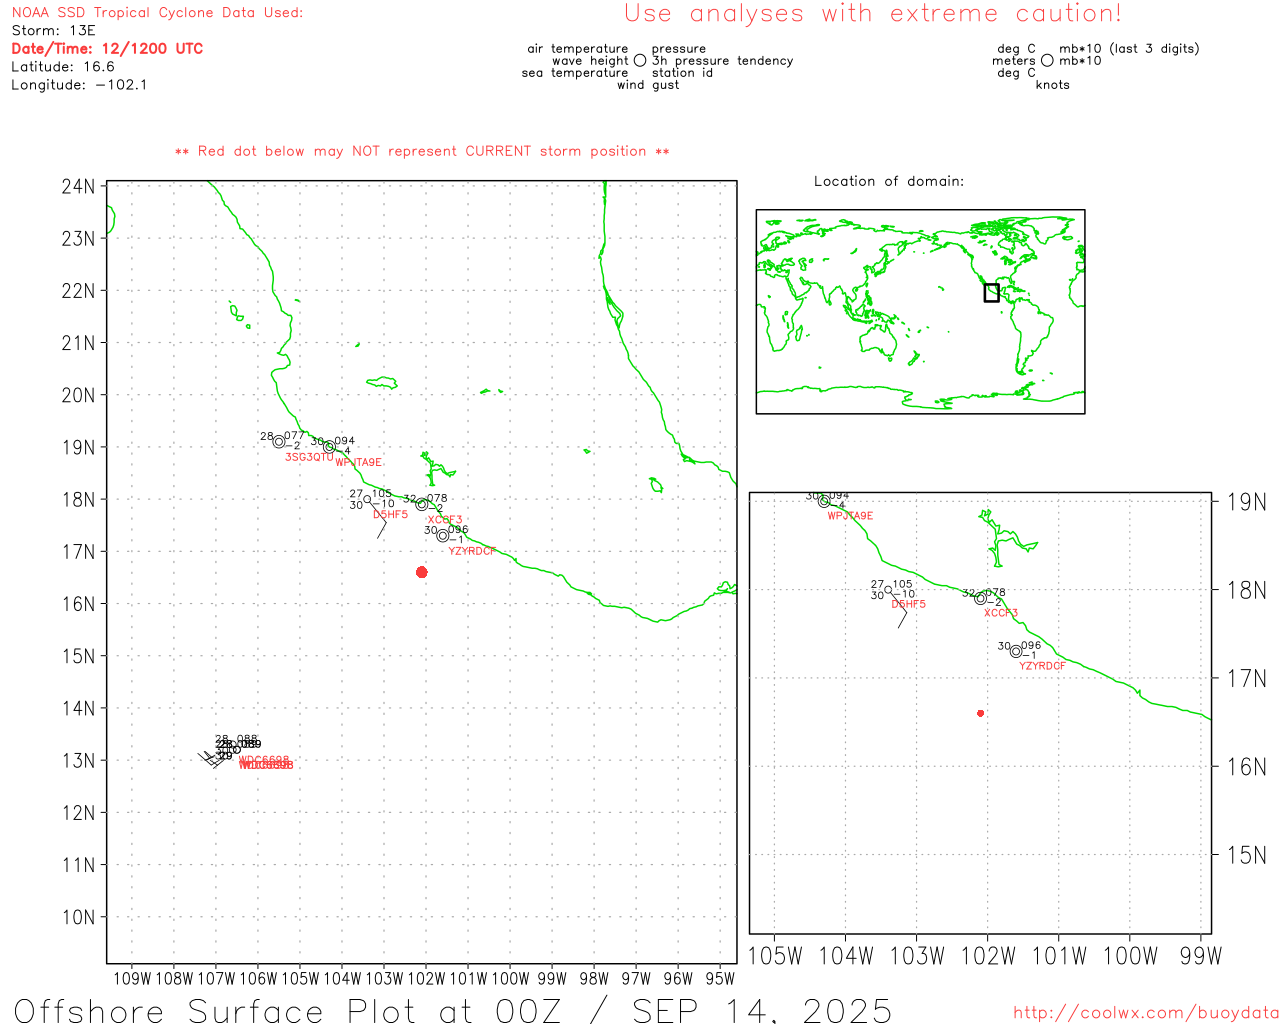1280x1024 pixels.
Task: Click the 'Latitude: 16.6' text
Action: point(63,67)
